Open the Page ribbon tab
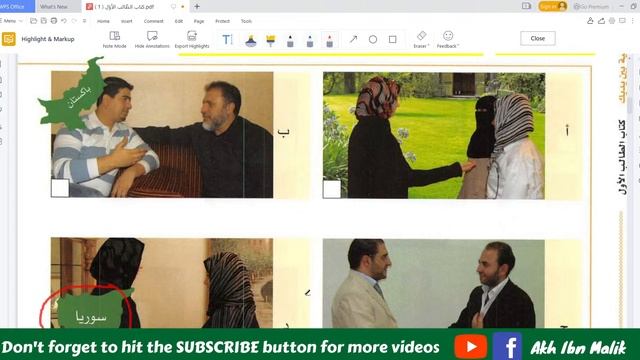The image size is (640, 360). [x=199, y=21]
